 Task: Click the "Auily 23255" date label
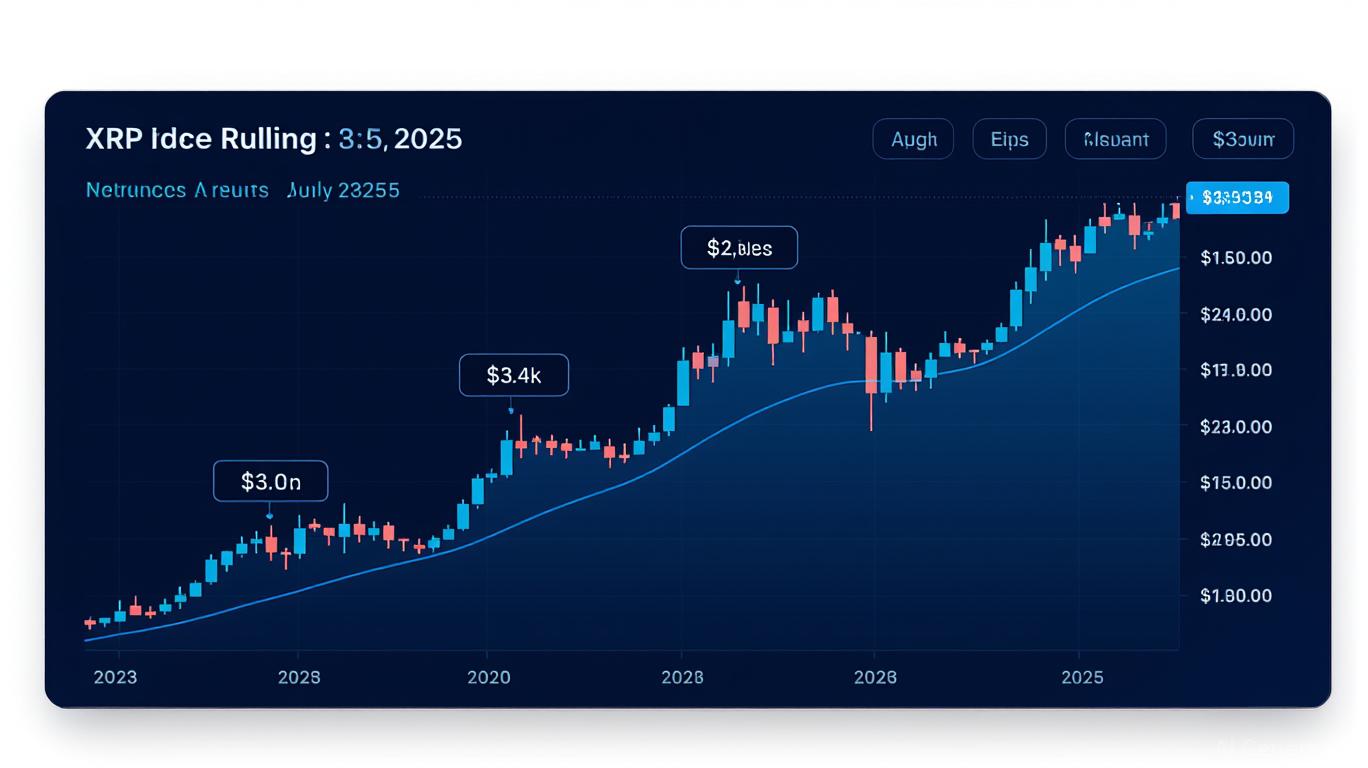(x=343, y=189)
